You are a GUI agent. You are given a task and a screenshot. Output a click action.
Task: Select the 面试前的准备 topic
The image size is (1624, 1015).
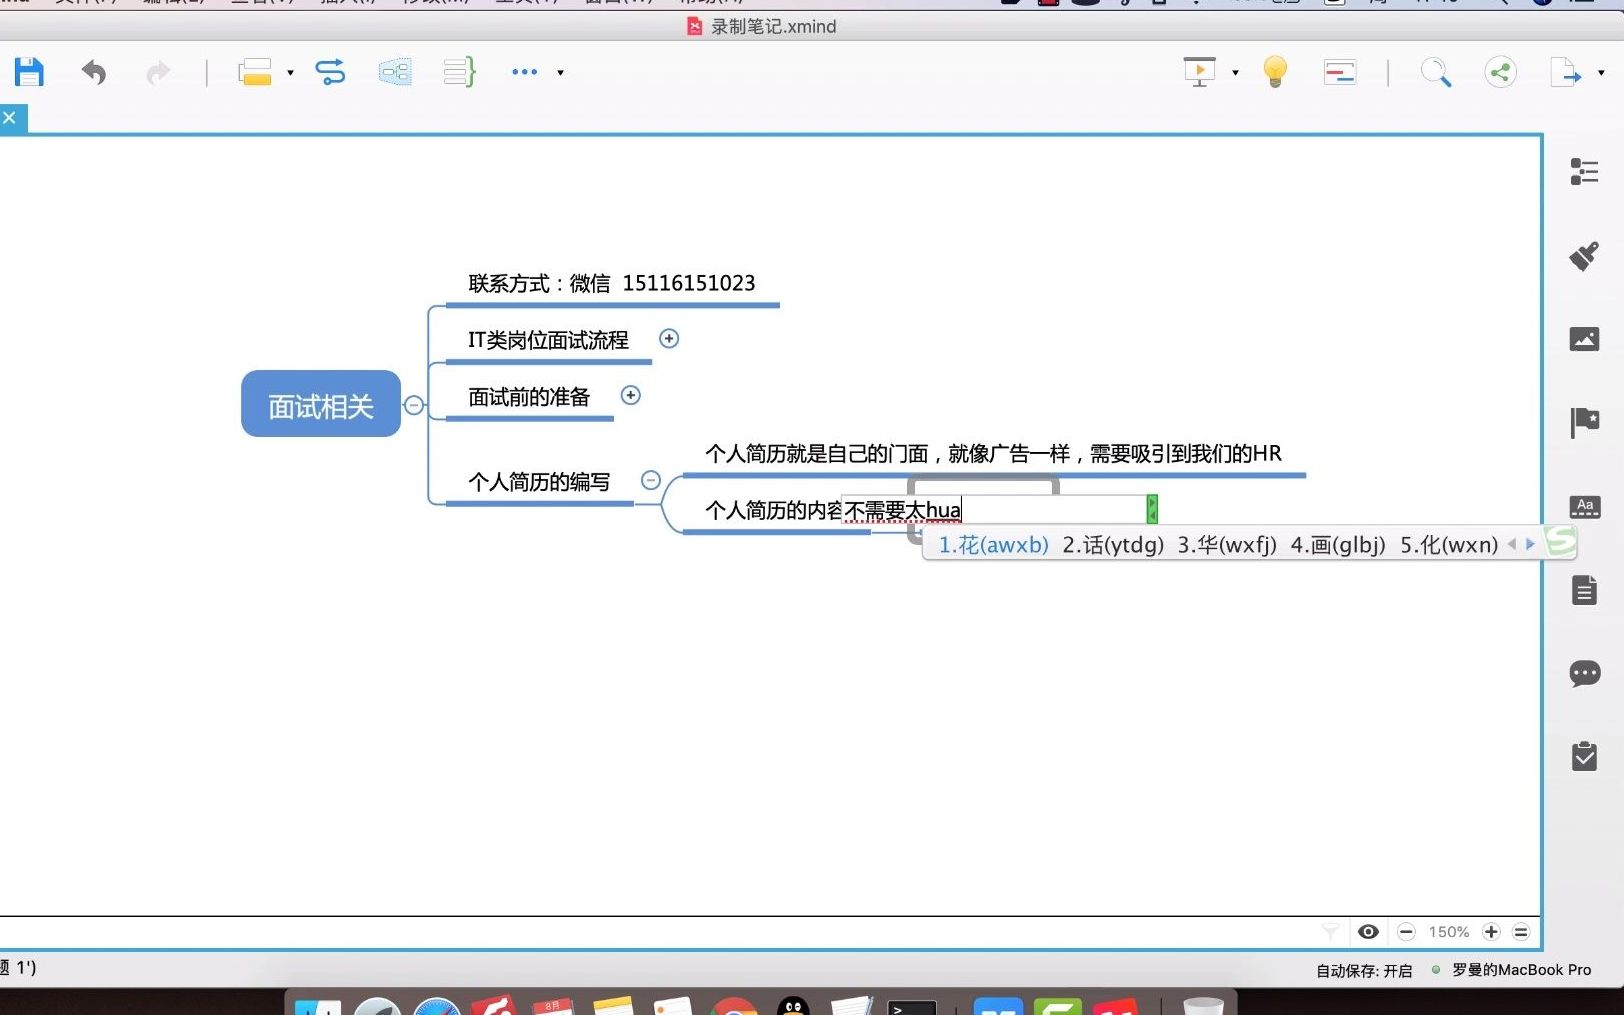click(x=529, y=397)
